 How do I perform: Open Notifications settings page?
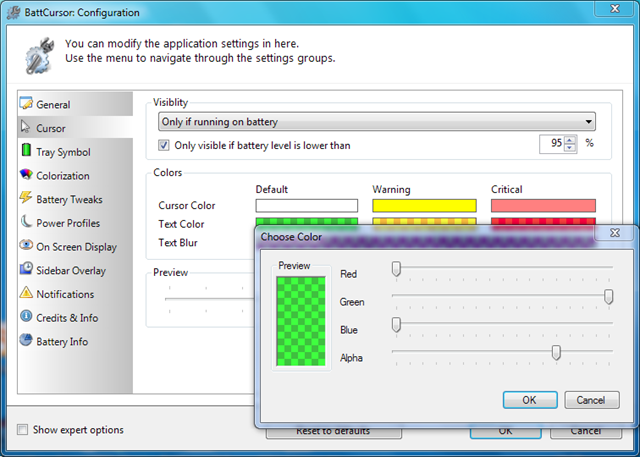pos(76,294)
